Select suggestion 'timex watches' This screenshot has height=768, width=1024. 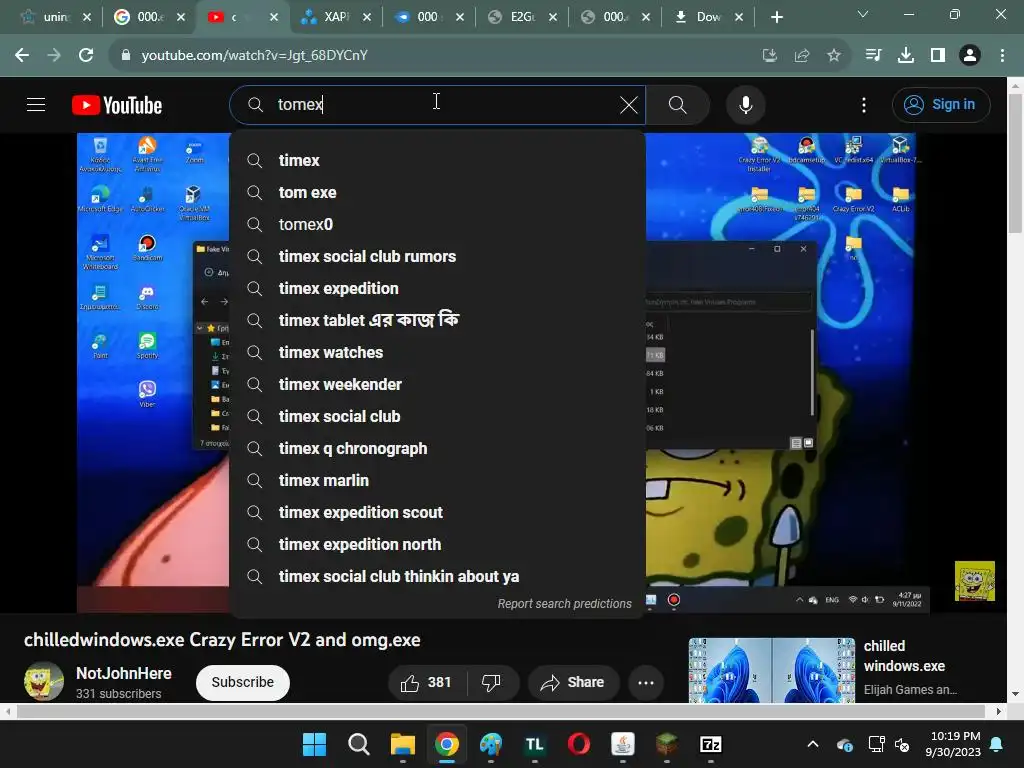(438, 352)
